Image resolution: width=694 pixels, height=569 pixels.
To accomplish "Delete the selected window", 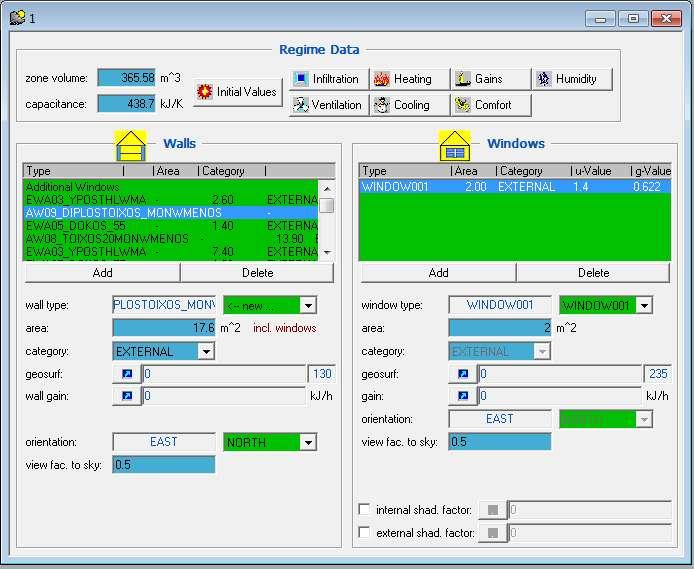I will click(594, 273).
